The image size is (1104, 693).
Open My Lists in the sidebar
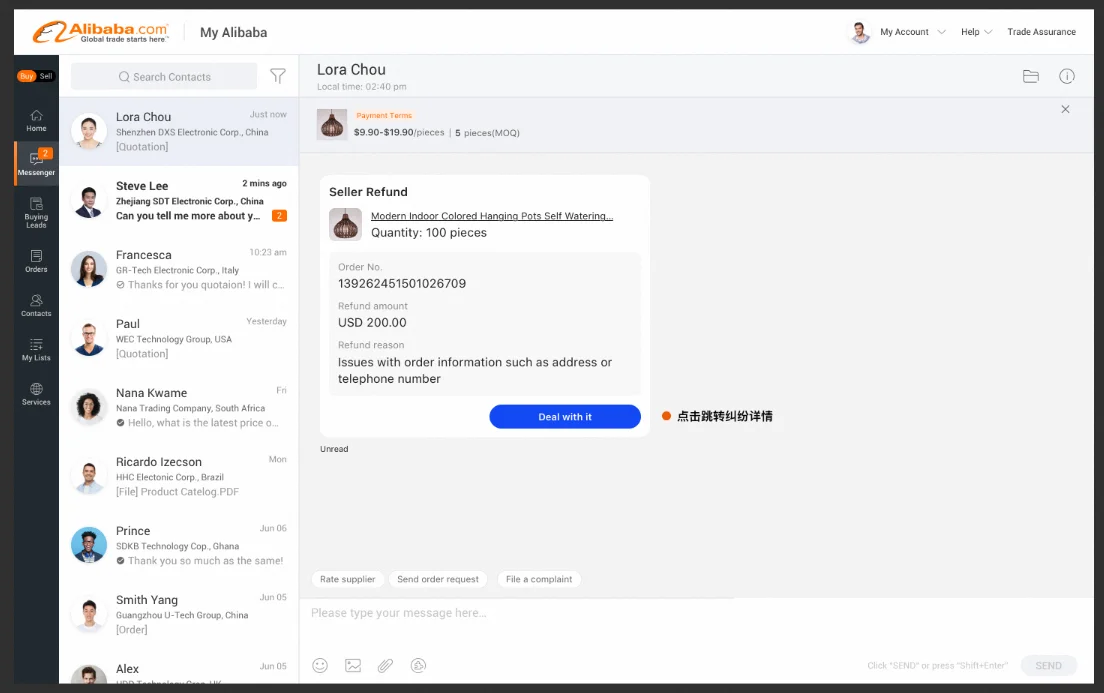[36, 349]
